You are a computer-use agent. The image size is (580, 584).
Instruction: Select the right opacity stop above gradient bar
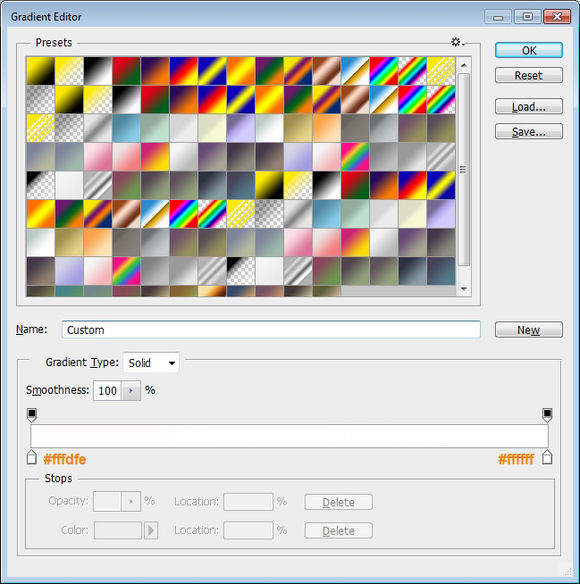pos(547,415)
